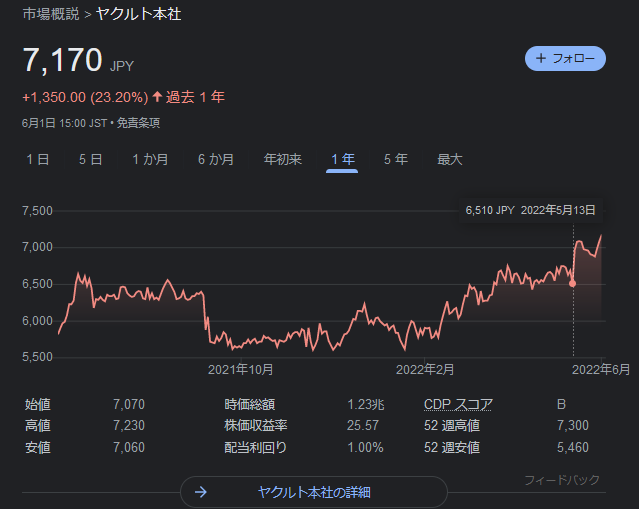Click the 安値 value 7,060
The width and height of the screenshot is (639, 509).
[129, 447]
